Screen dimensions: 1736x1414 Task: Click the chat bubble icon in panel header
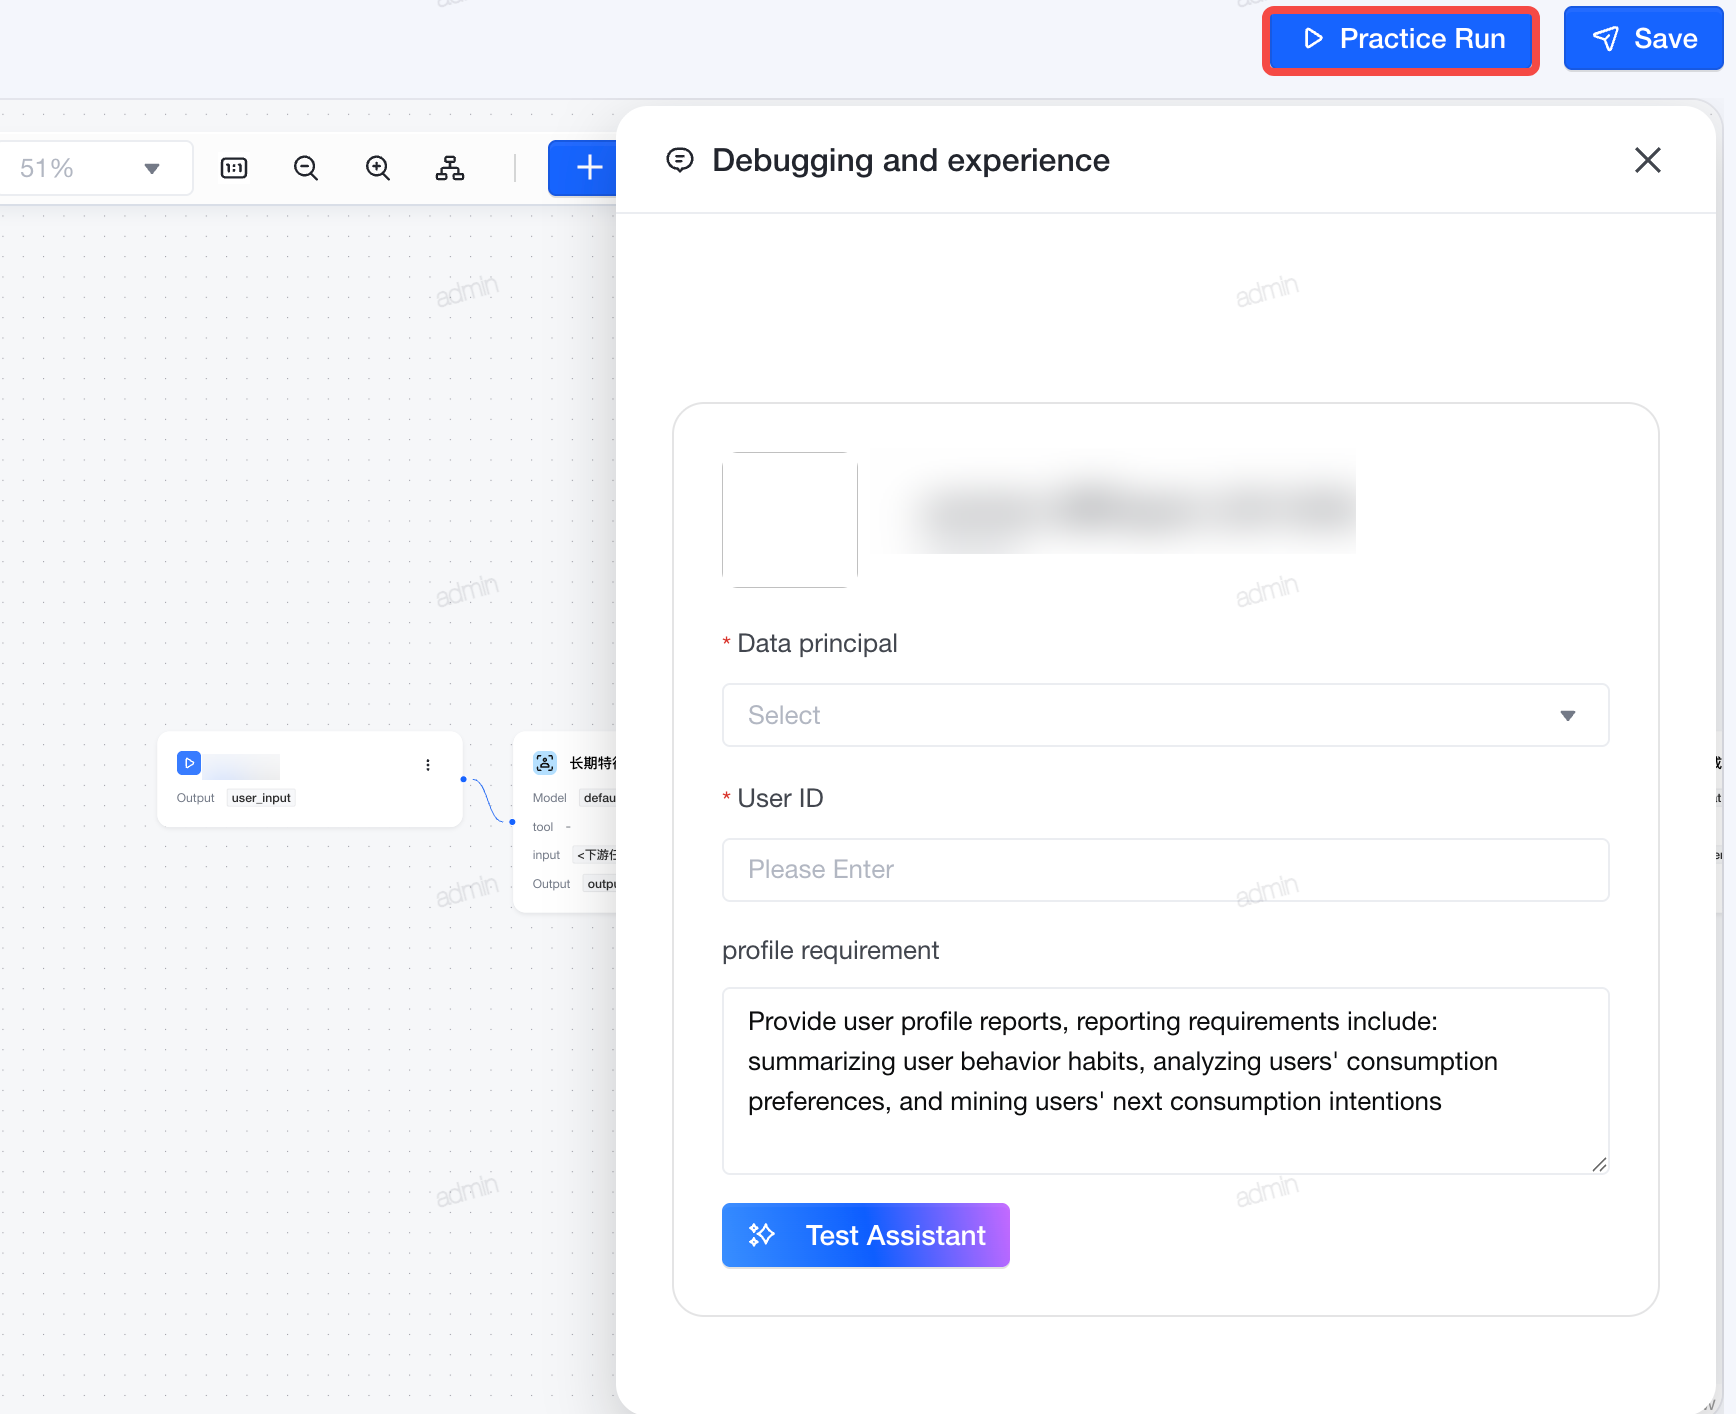(680, 160)
